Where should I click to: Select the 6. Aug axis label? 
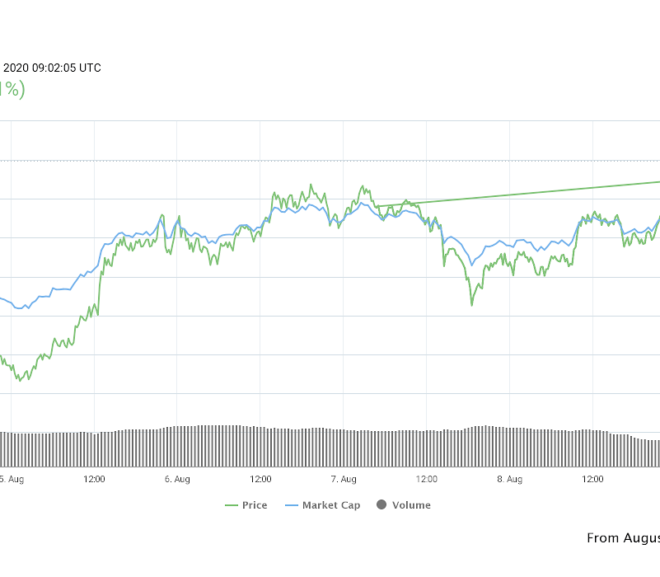pos(177,479)
